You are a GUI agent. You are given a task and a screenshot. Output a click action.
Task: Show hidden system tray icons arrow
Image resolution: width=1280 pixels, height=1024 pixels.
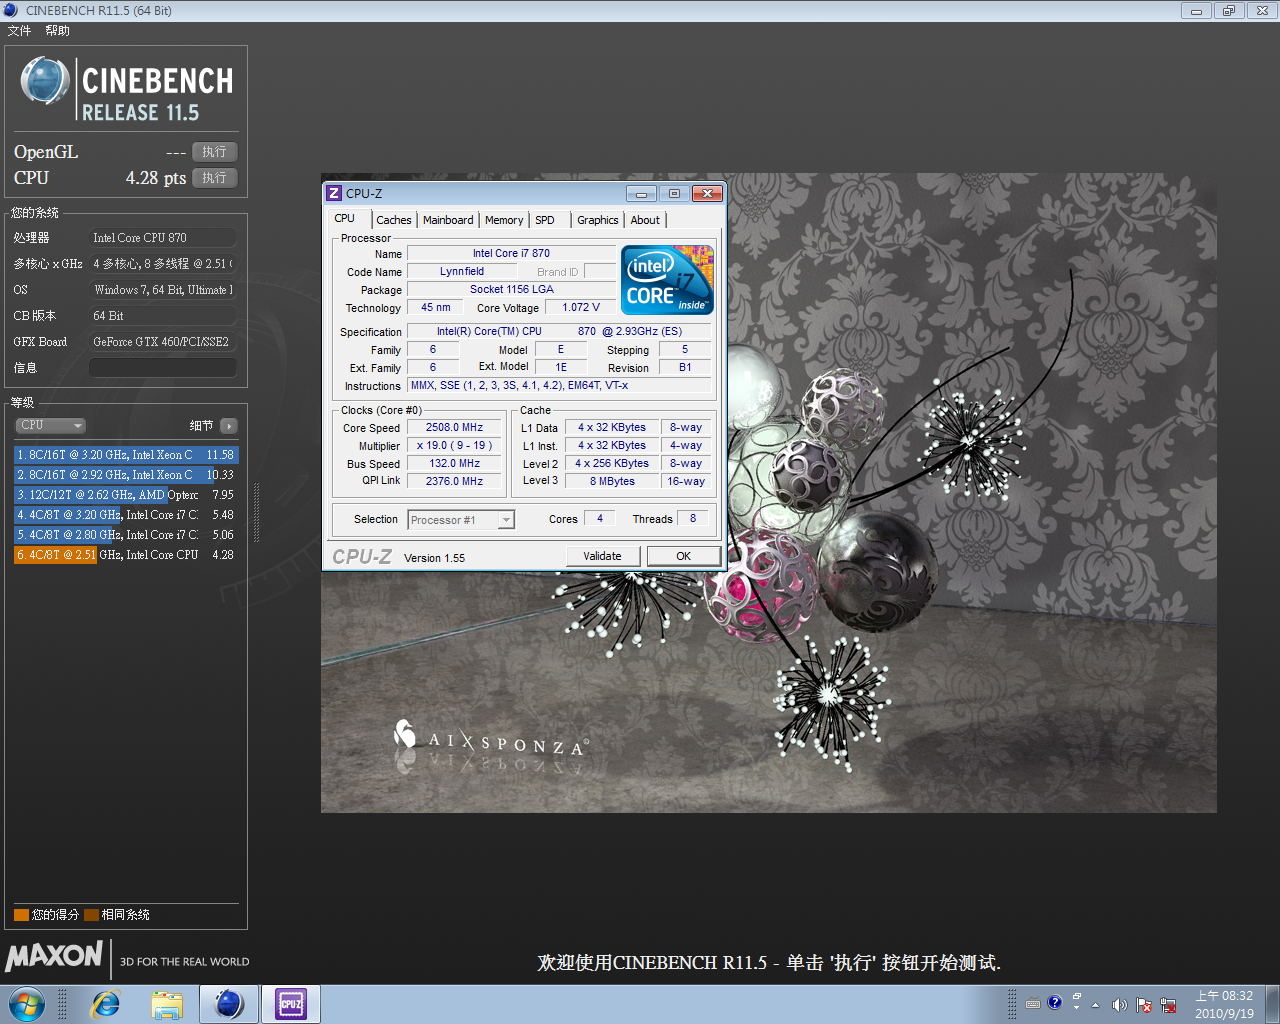tap(1095, 1004)
